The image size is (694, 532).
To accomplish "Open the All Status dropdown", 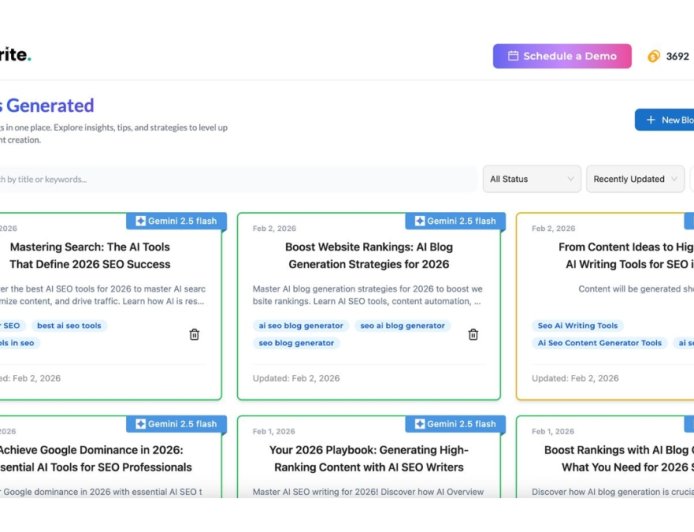I will tap(532, 179).
